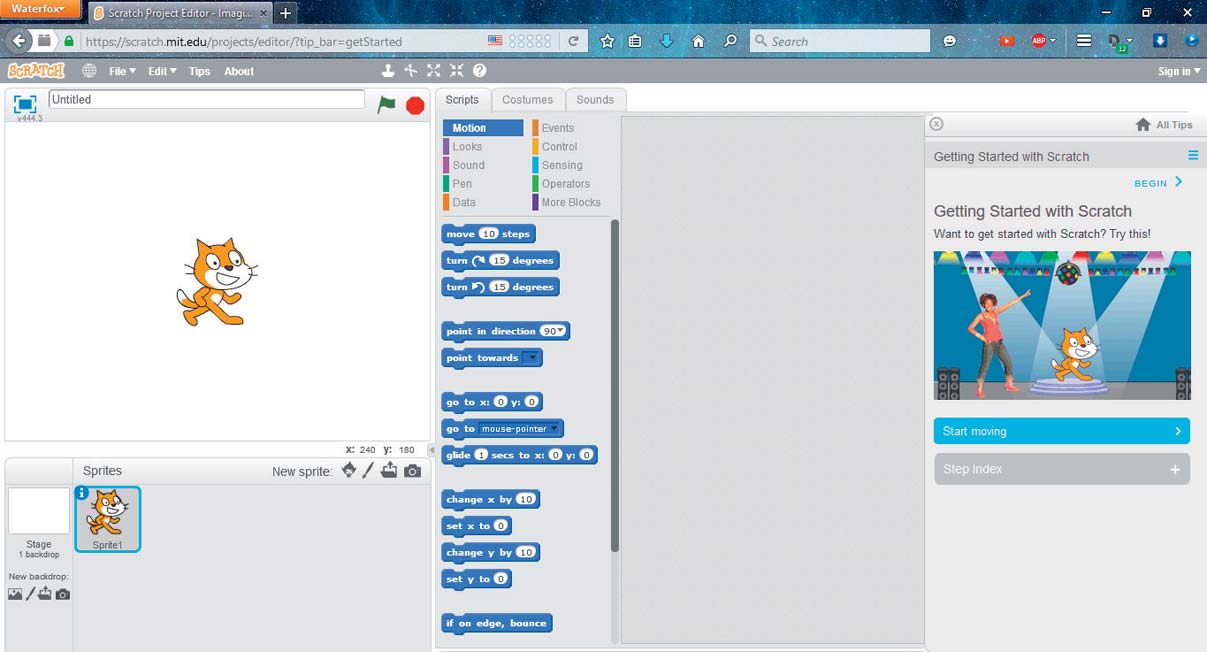This screenshot has width=1207, height=652.
Task: Click the if on edge, bounce block
Action: 496,623
